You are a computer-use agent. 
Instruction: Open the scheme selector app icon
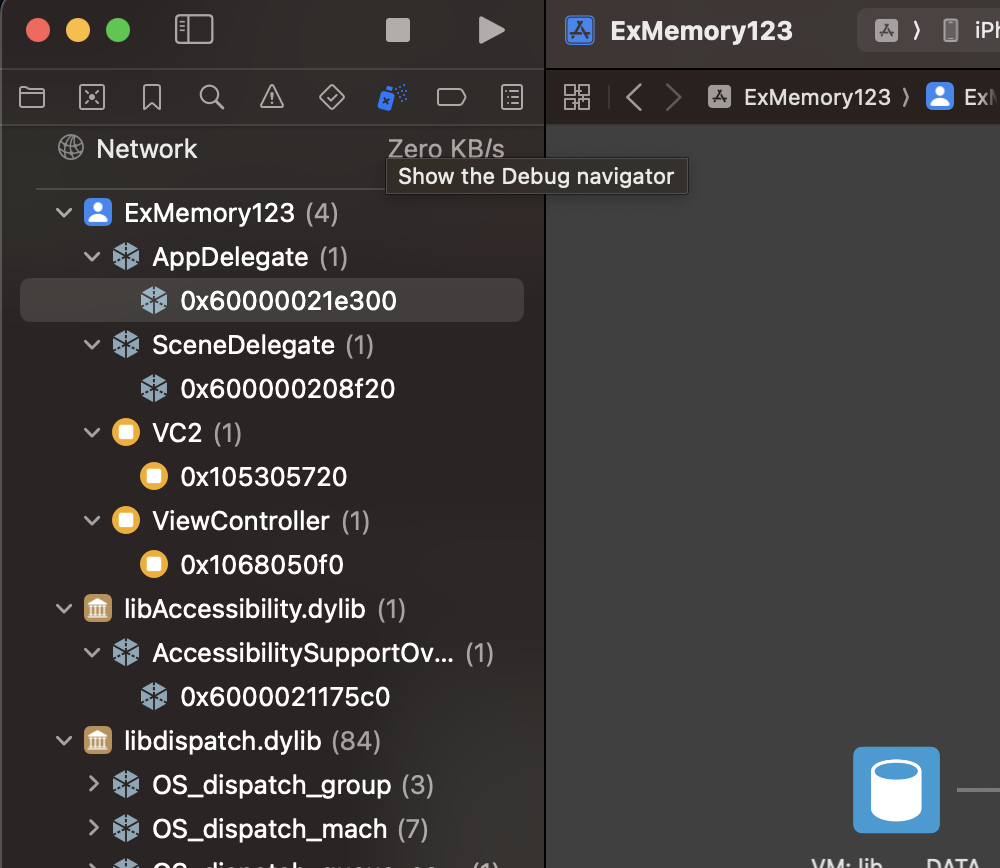(x=886, y=30)
